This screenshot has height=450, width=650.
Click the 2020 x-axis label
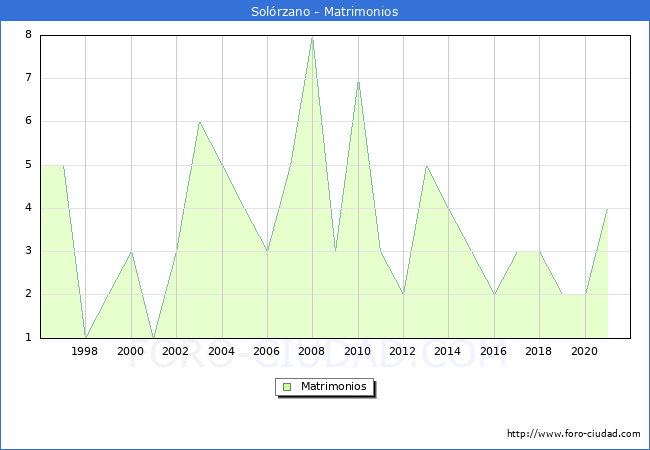click(x=584, y=351)
